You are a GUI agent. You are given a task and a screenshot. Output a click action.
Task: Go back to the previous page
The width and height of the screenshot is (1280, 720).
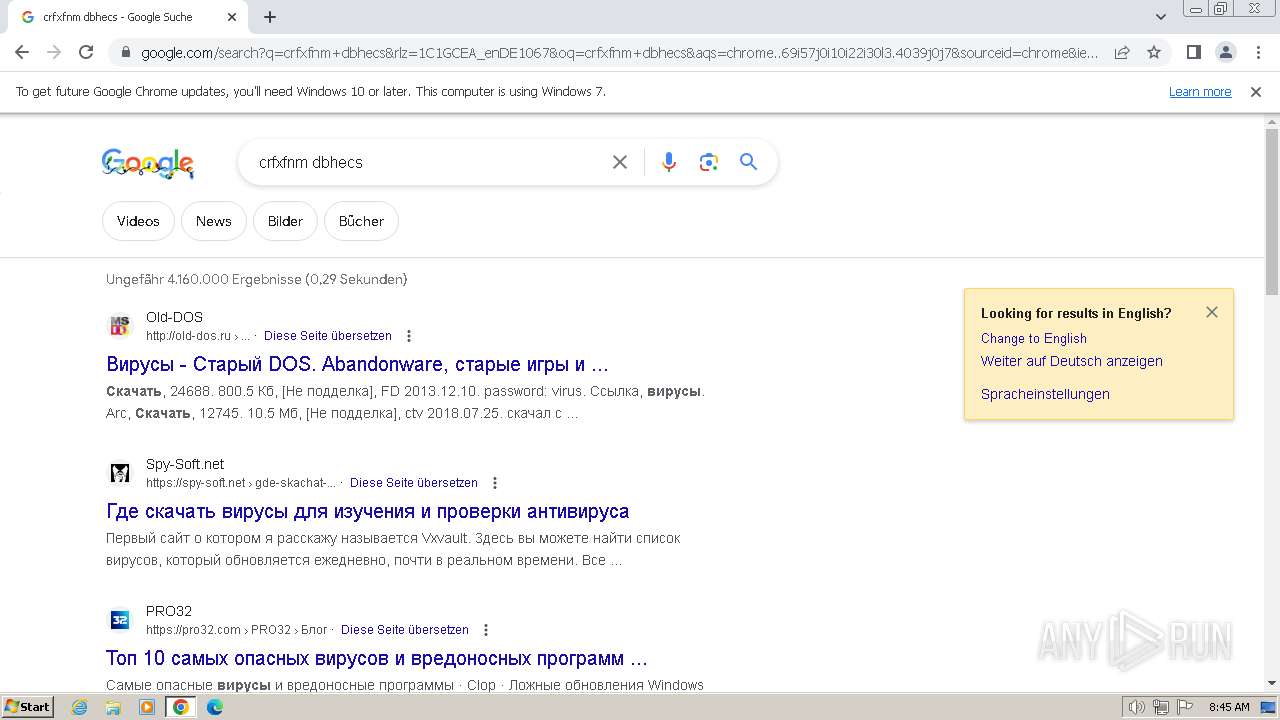click(x=22, y=52)
